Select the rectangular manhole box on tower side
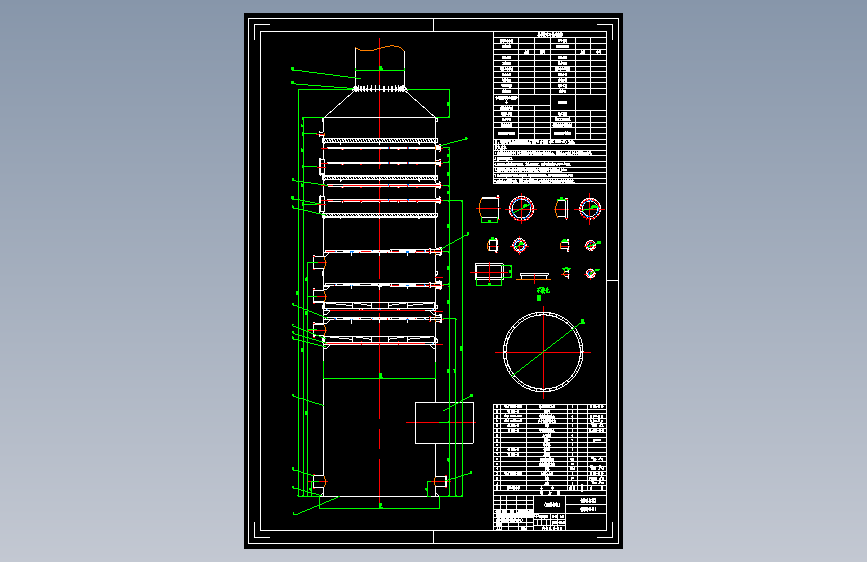This screenshot has width=867, height=562. 444,423
